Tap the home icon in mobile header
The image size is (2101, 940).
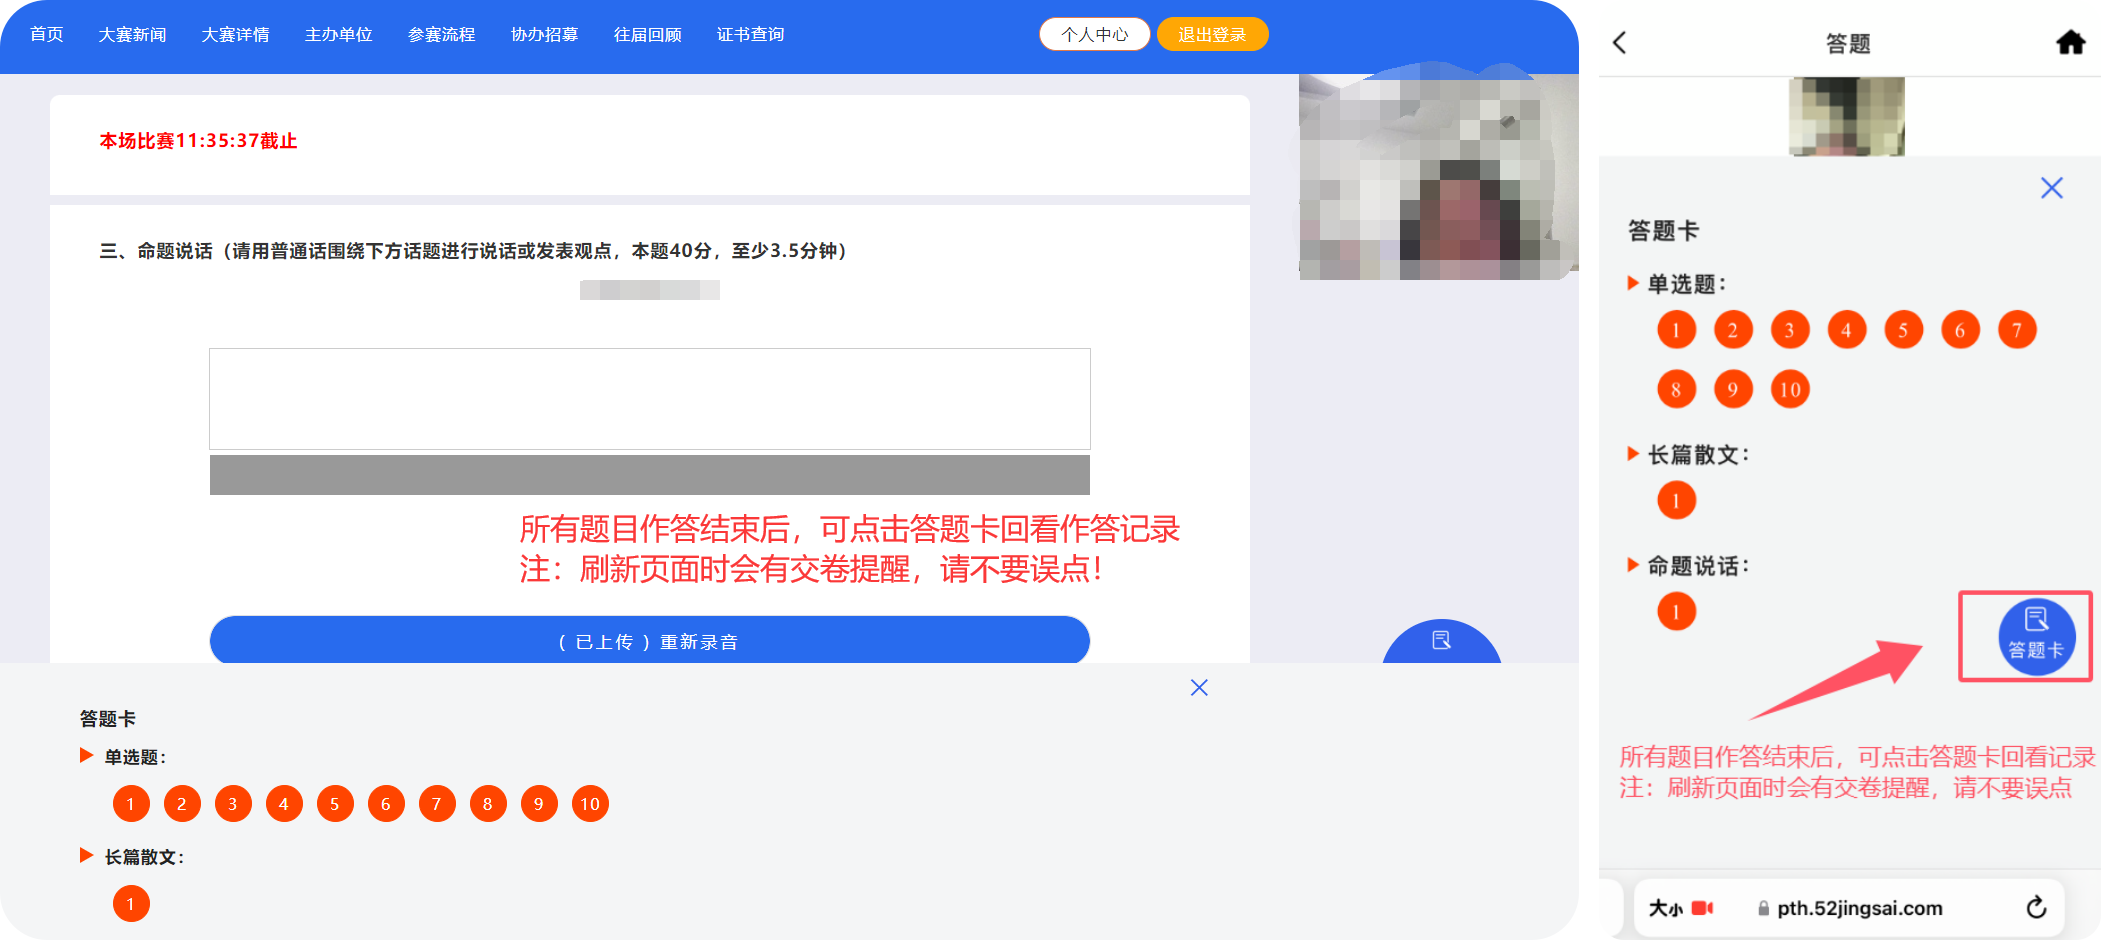tap(2070, 42)
